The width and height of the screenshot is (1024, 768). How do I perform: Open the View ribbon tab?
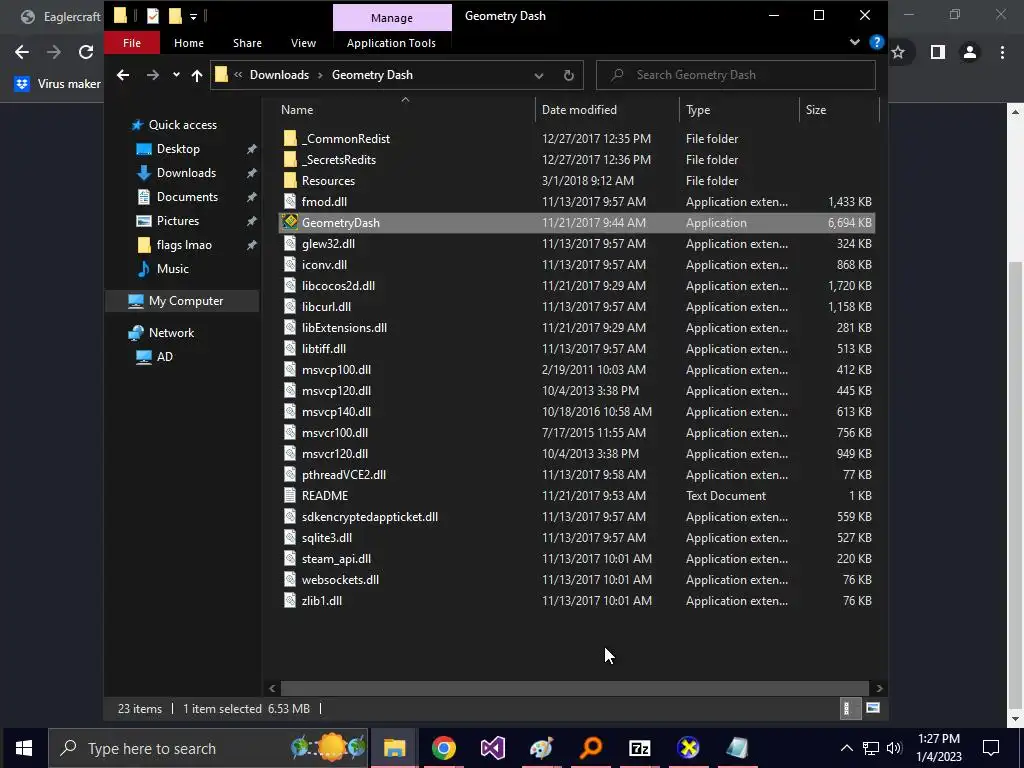[x=303, y=43]
